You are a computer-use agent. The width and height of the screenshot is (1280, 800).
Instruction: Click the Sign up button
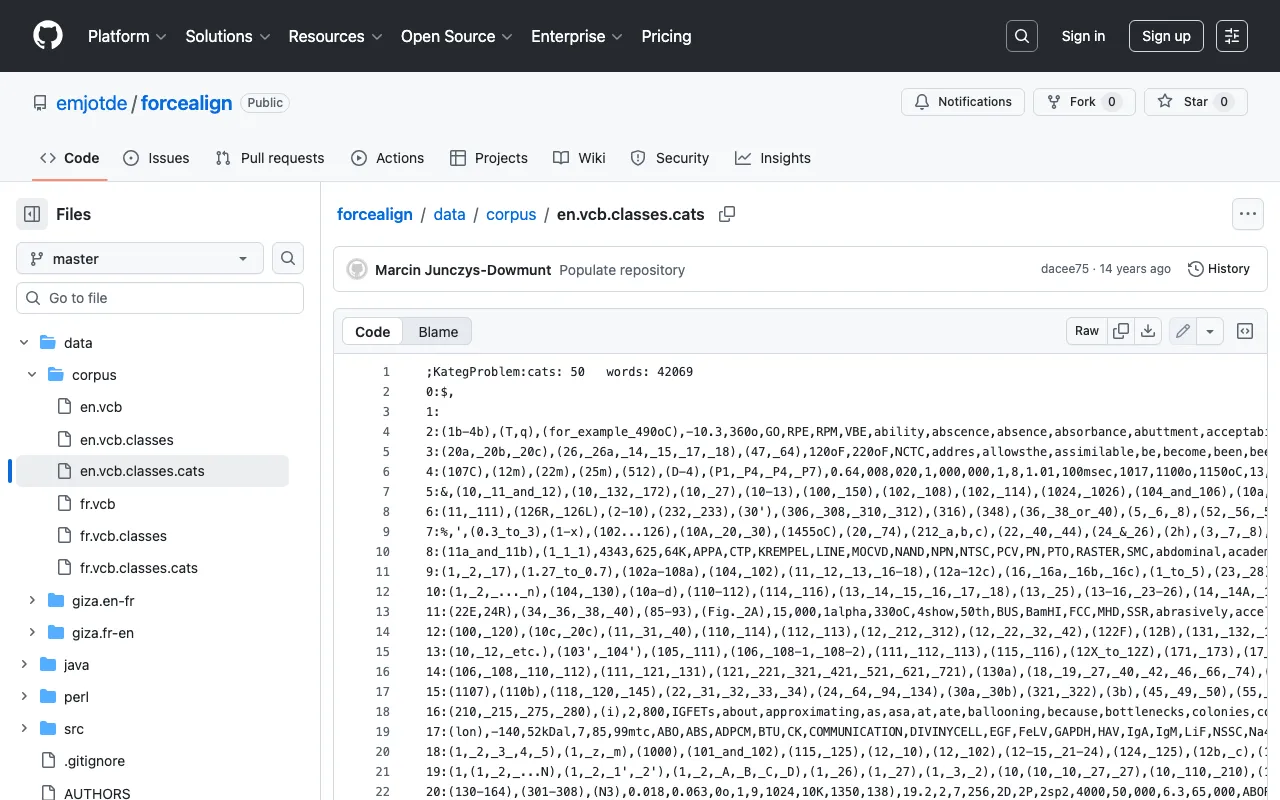tap(1166, 36)
